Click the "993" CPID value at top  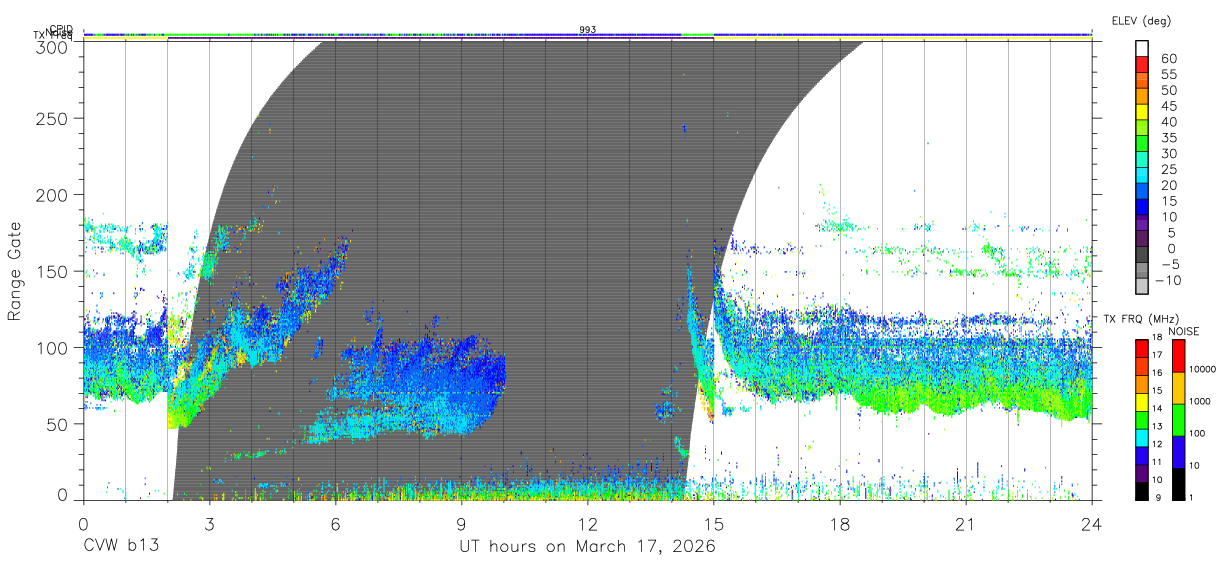click(588, 30)
